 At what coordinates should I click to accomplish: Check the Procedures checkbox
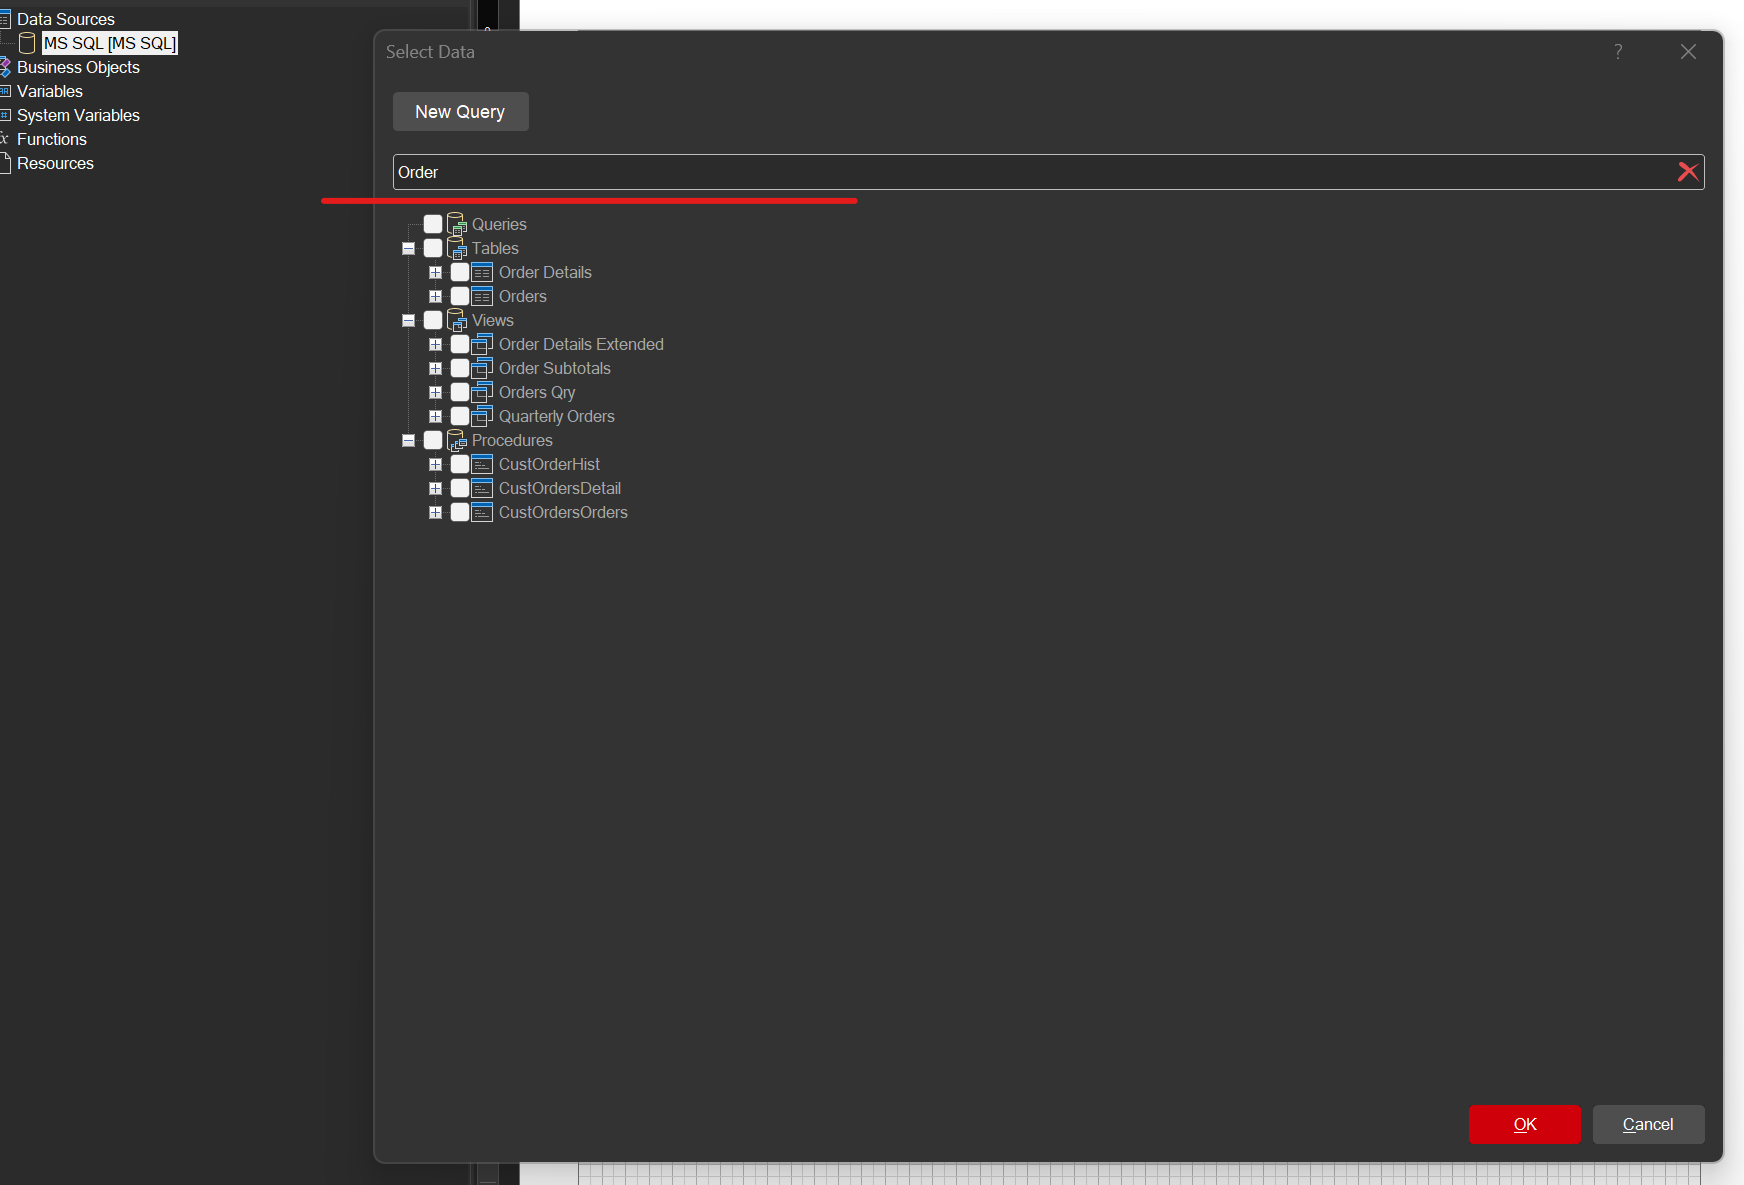point(433,440)
